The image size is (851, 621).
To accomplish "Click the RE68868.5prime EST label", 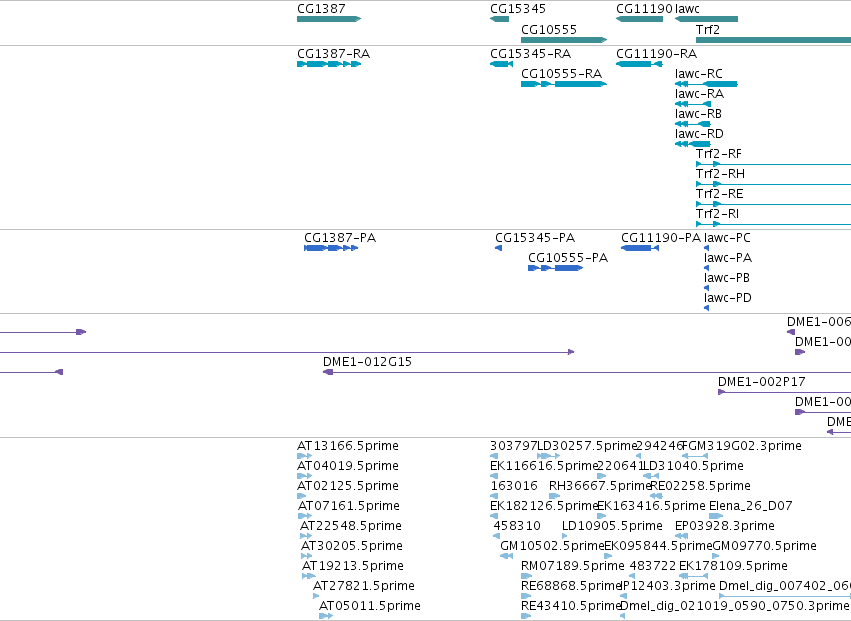I will click(571, 586).
